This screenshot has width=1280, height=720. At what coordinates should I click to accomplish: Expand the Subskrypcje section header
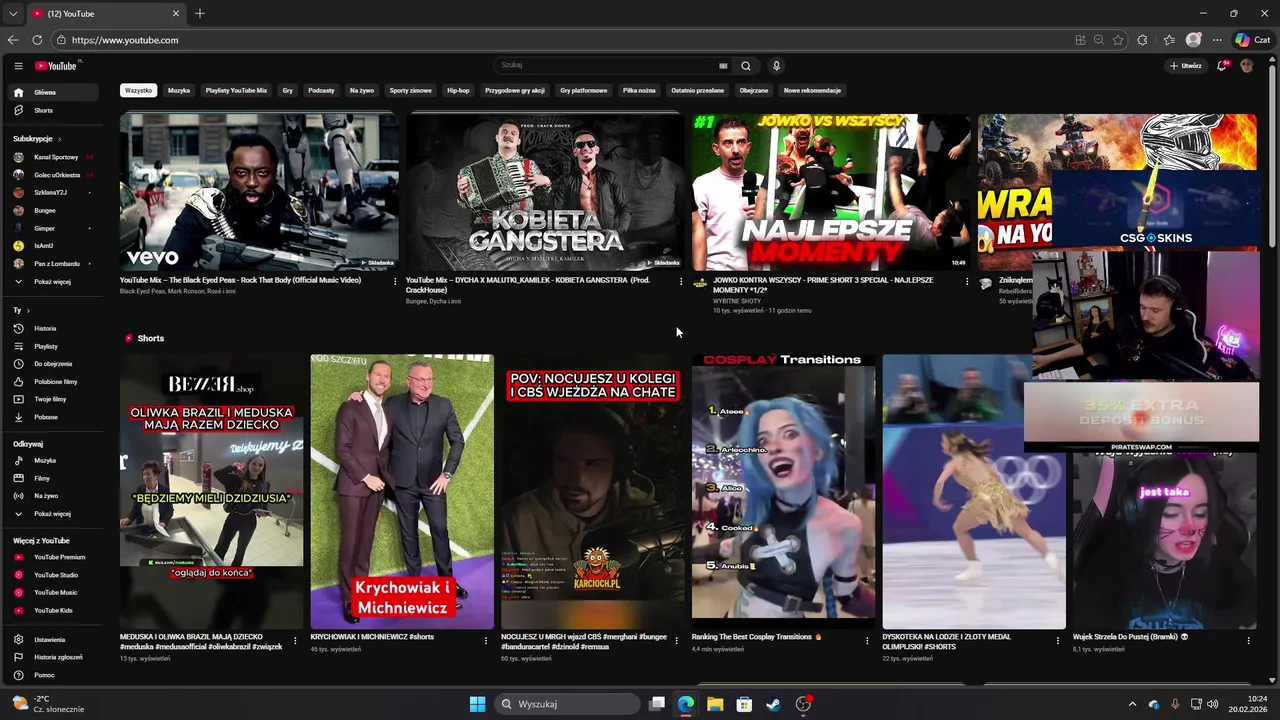(37, 139)
